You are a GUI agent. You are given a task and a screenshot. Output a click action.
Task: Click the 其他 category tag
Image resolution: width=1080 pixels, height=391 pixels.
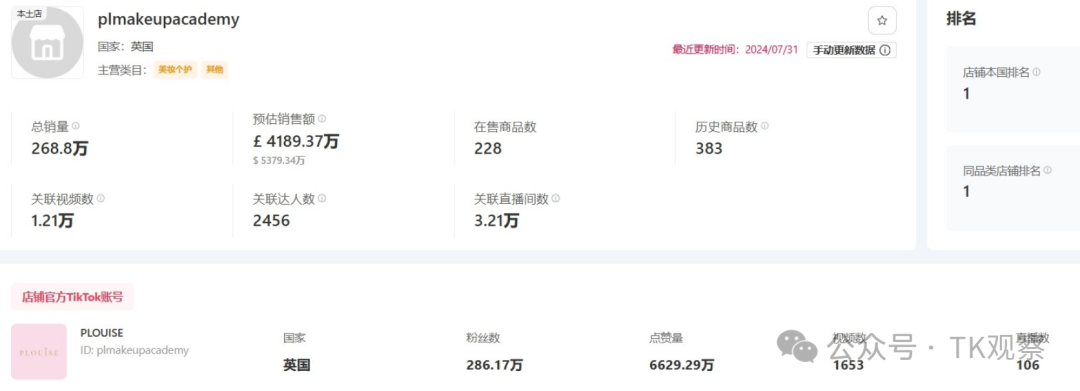pyautogui.click(x=215, y=70)
